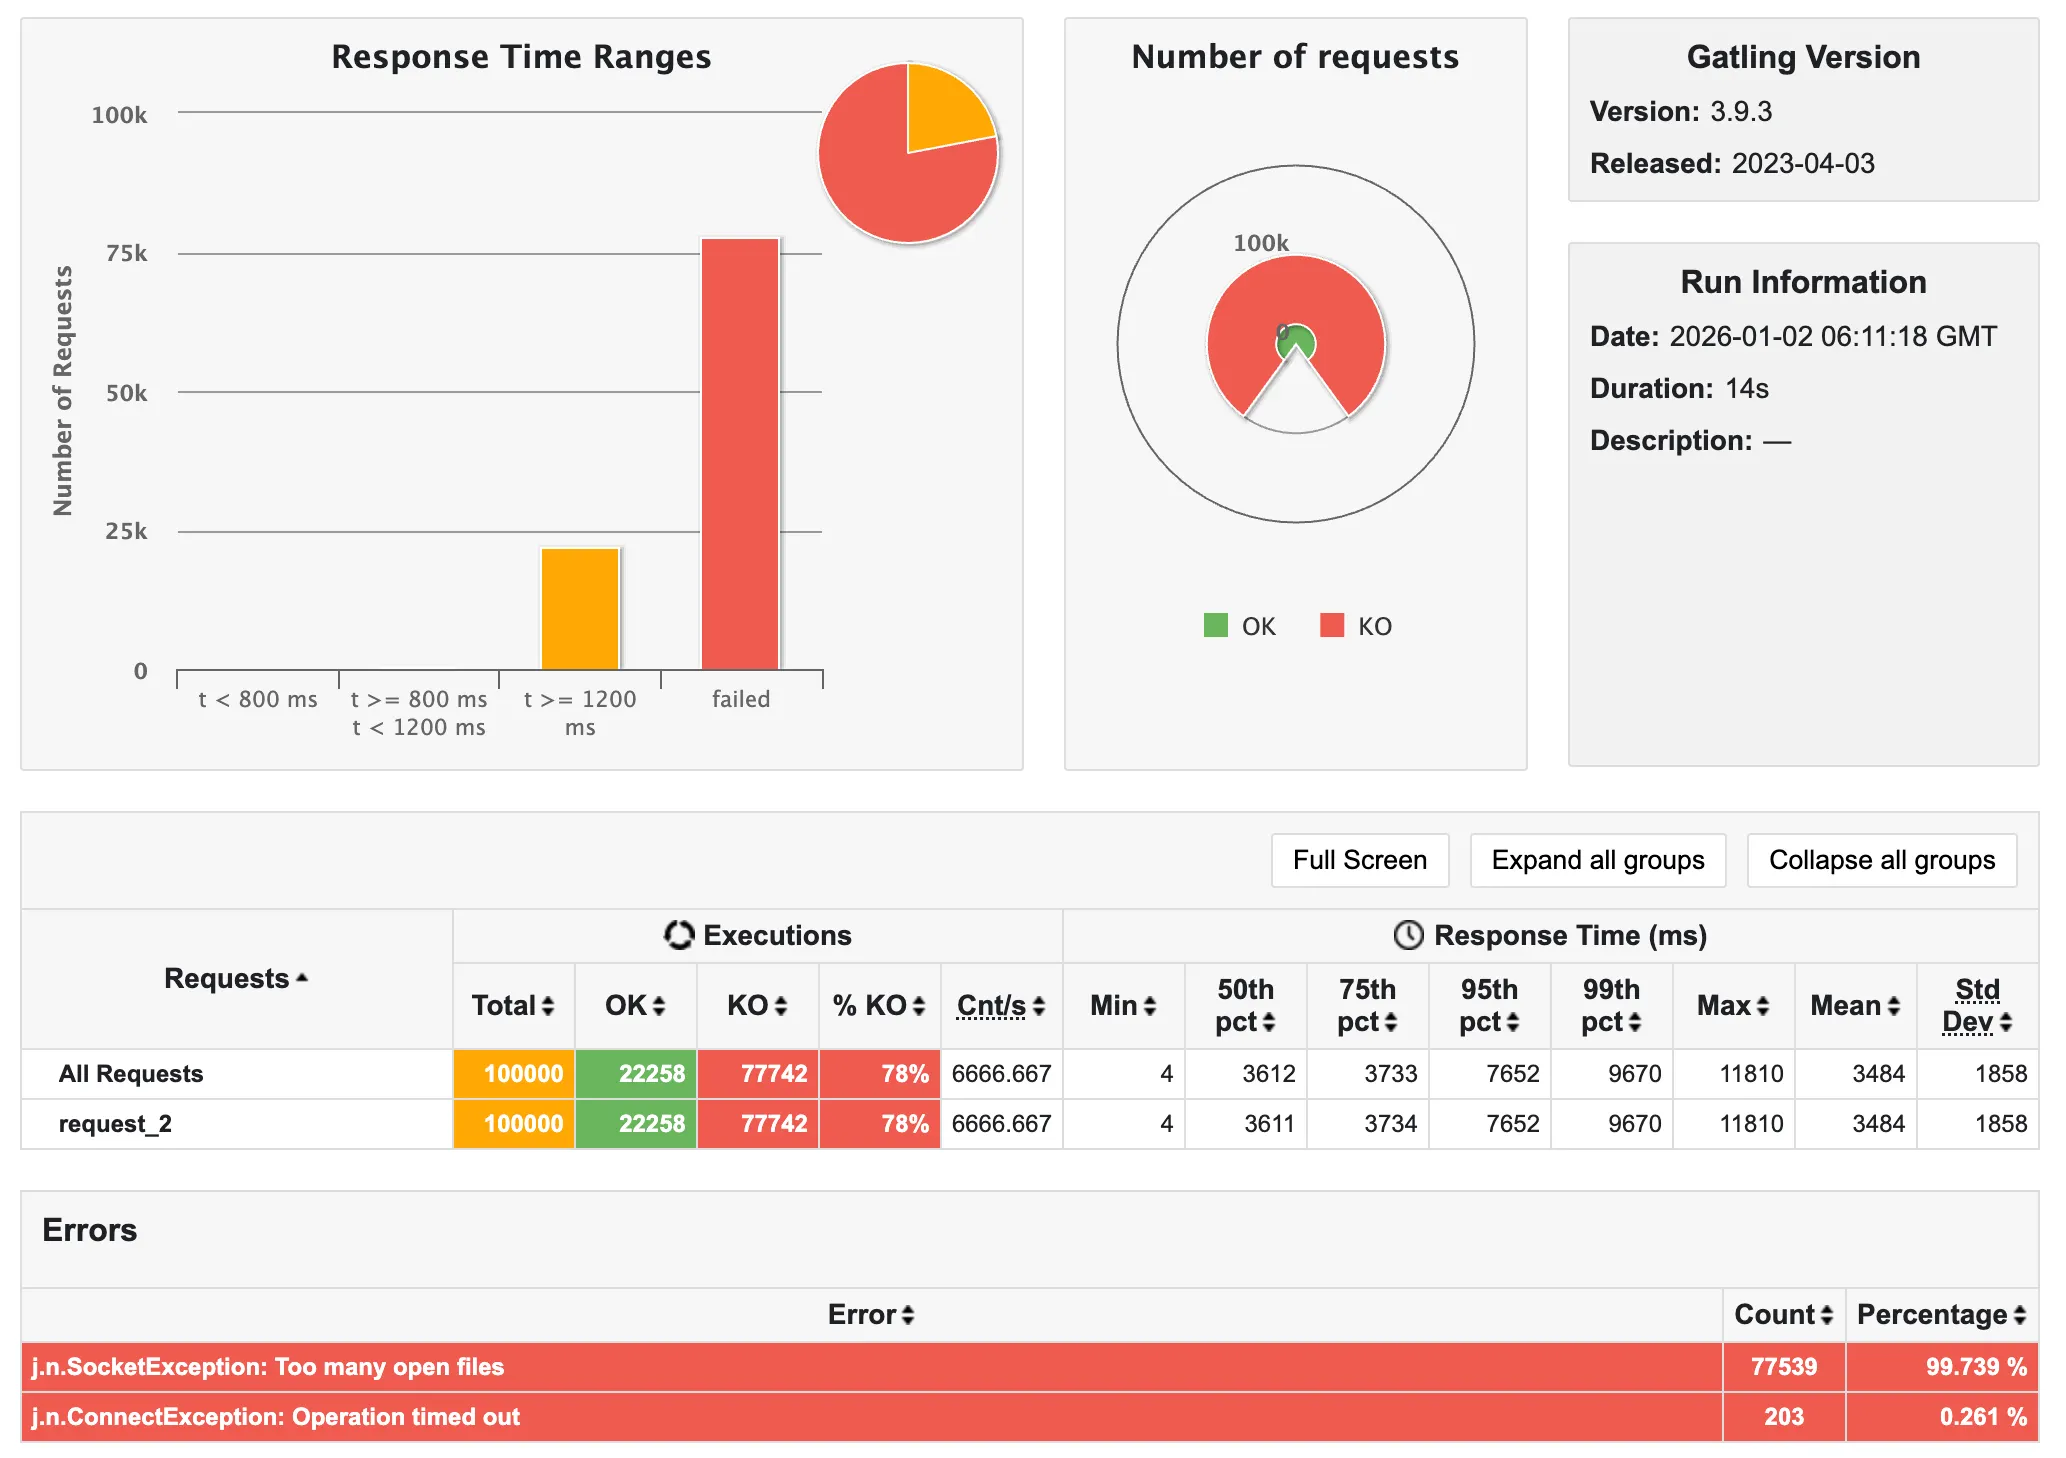Click the orange slice of pie chart
Screen dimensions: 2066x1458
945,105
